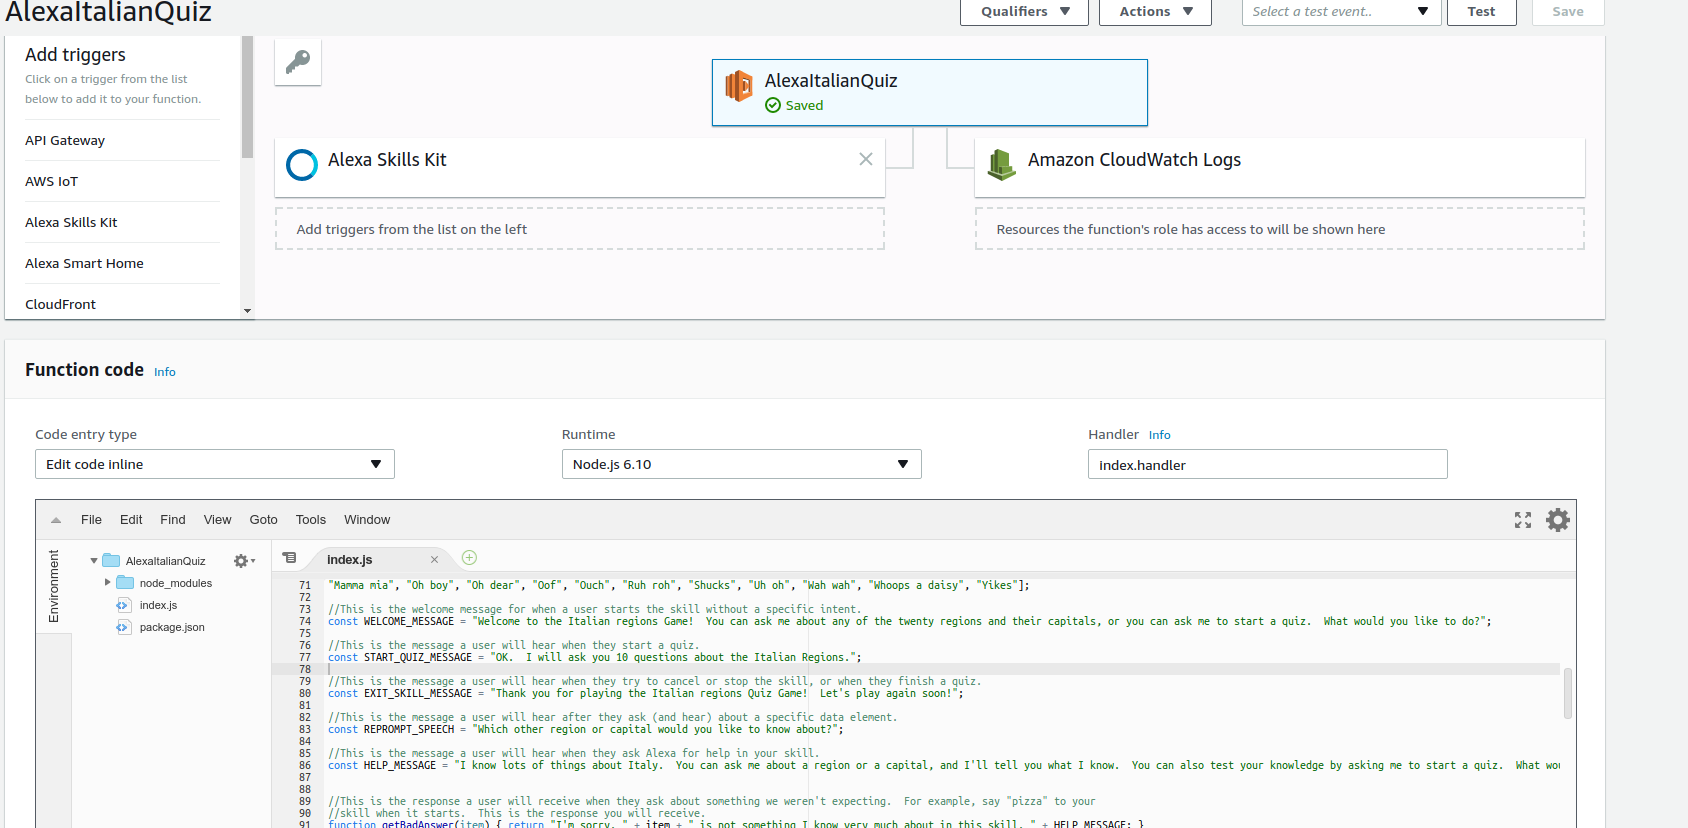Toggle fullscreen code editor icon
This screenshot has height=828, width=1688.
[x=1523, y=520]
